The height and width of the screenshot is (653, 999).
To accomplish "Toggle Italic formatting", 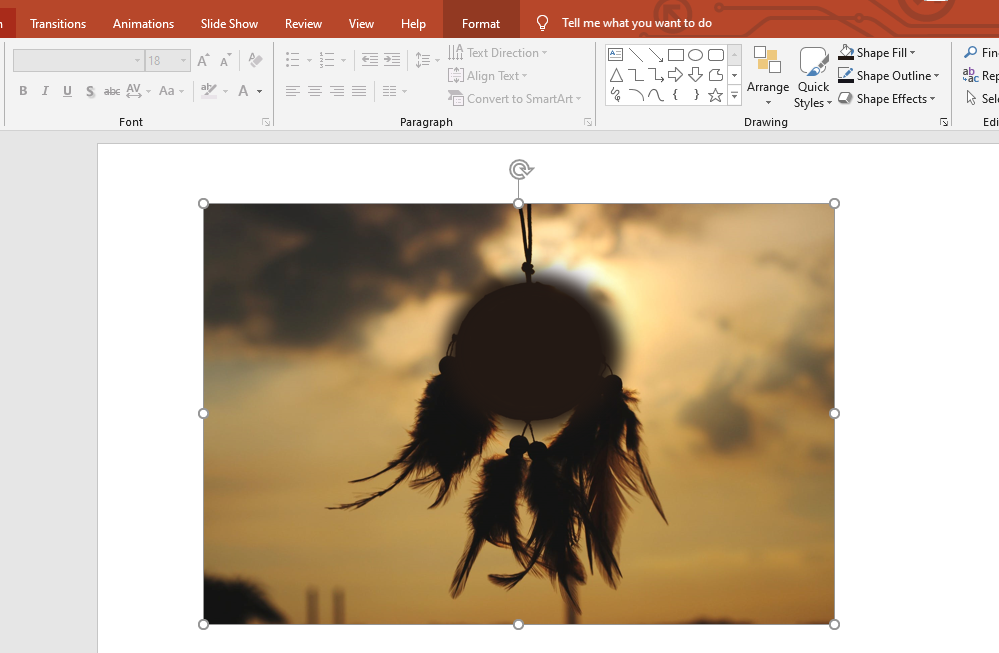I will coord(45,91).
